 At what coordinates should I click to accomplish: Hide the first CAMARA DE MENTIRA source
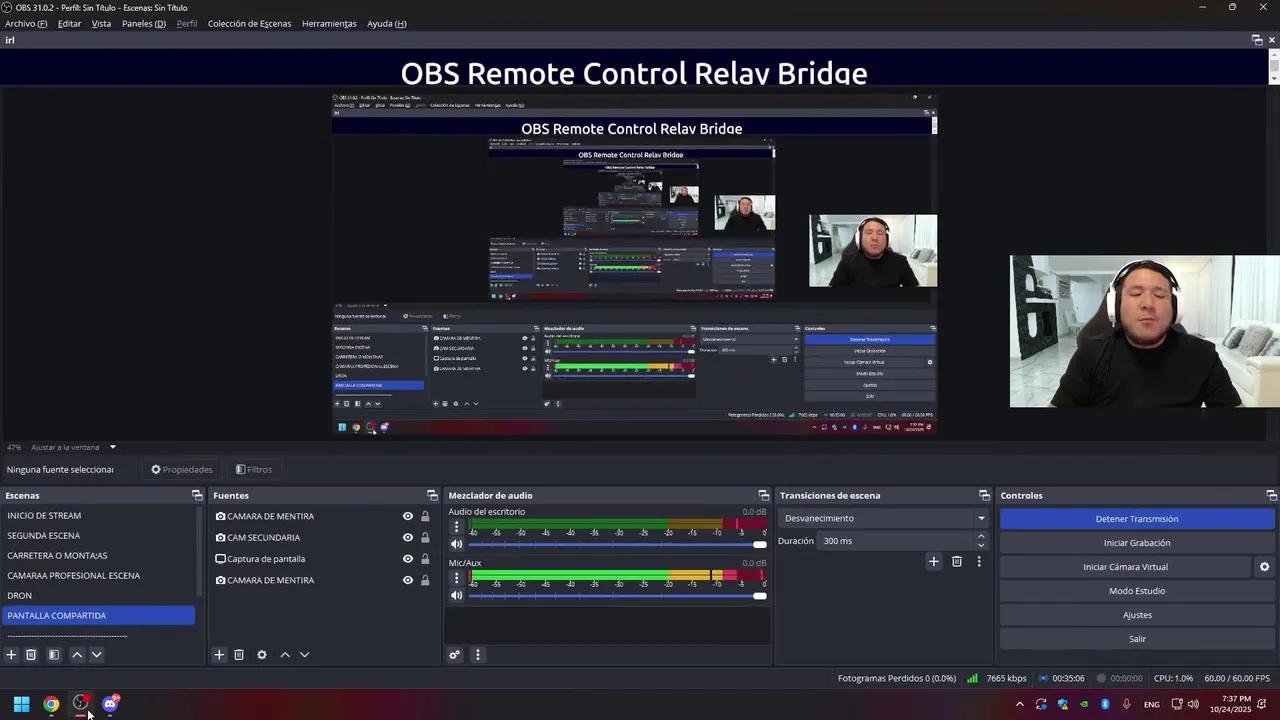coord(408,516)
